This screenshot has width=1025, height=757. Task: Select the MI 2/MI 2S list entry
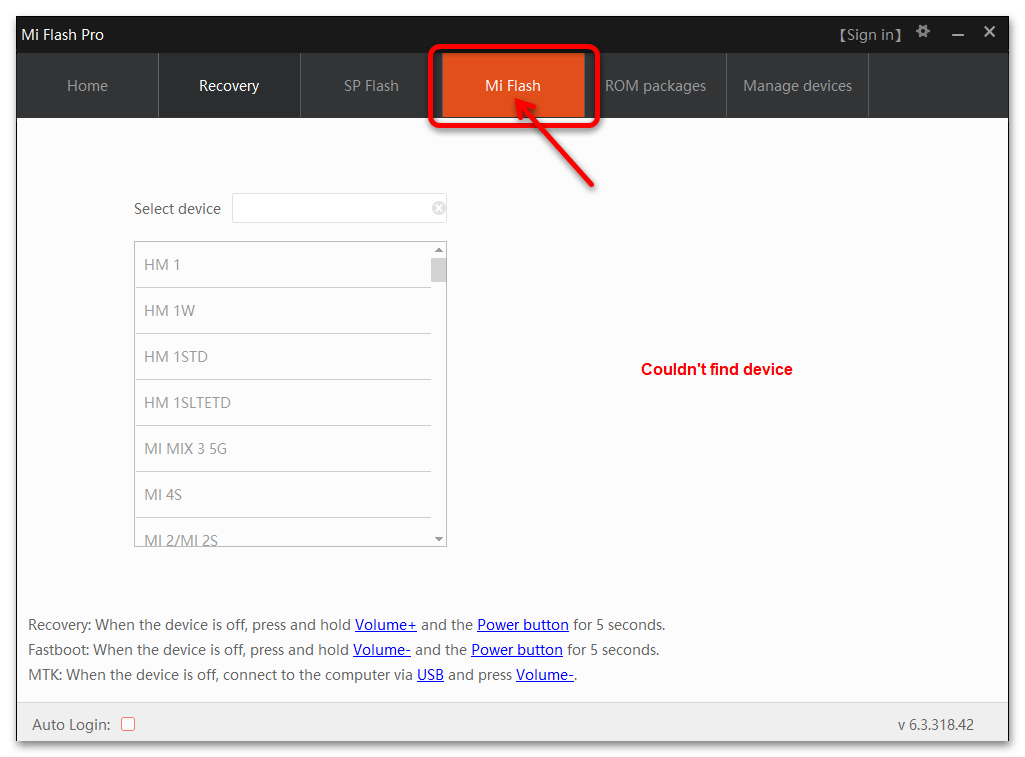pos(283,533)
